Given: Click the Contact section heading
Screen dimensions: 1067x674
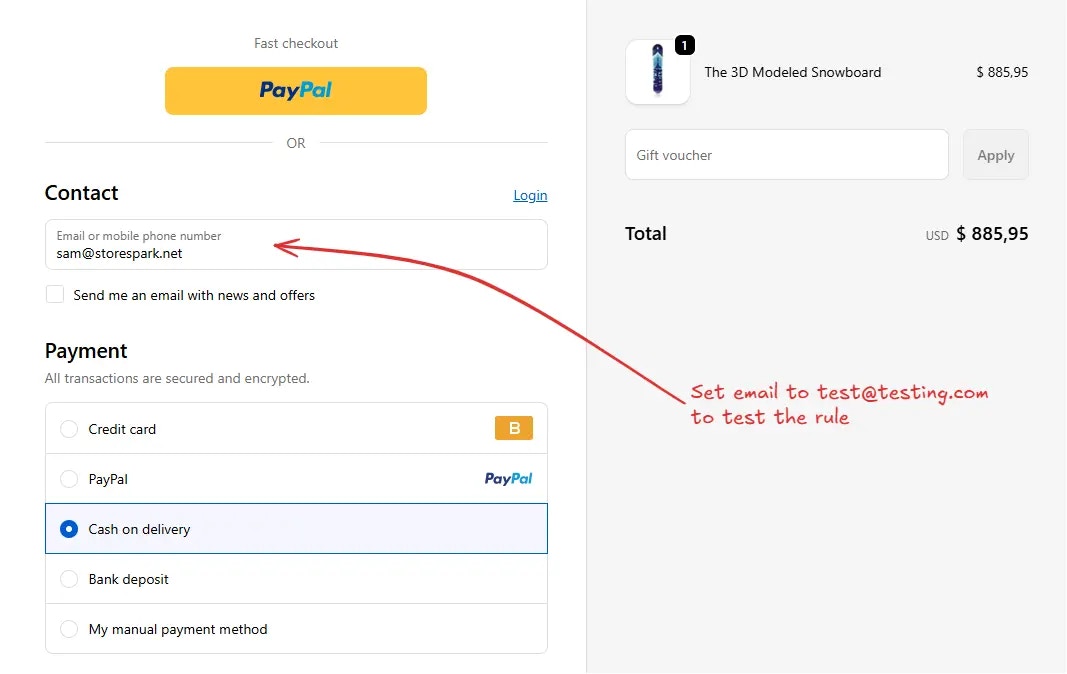Looking at the screenshot, I should pyautogui.click(x=82, y=193).
